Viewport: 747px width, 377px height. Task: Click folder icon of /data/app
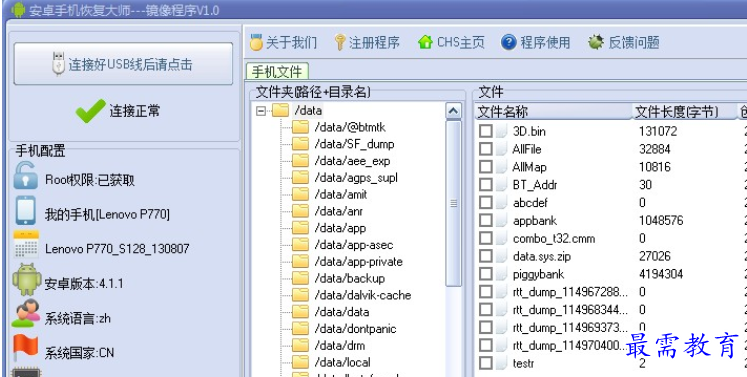pos(300,228)
